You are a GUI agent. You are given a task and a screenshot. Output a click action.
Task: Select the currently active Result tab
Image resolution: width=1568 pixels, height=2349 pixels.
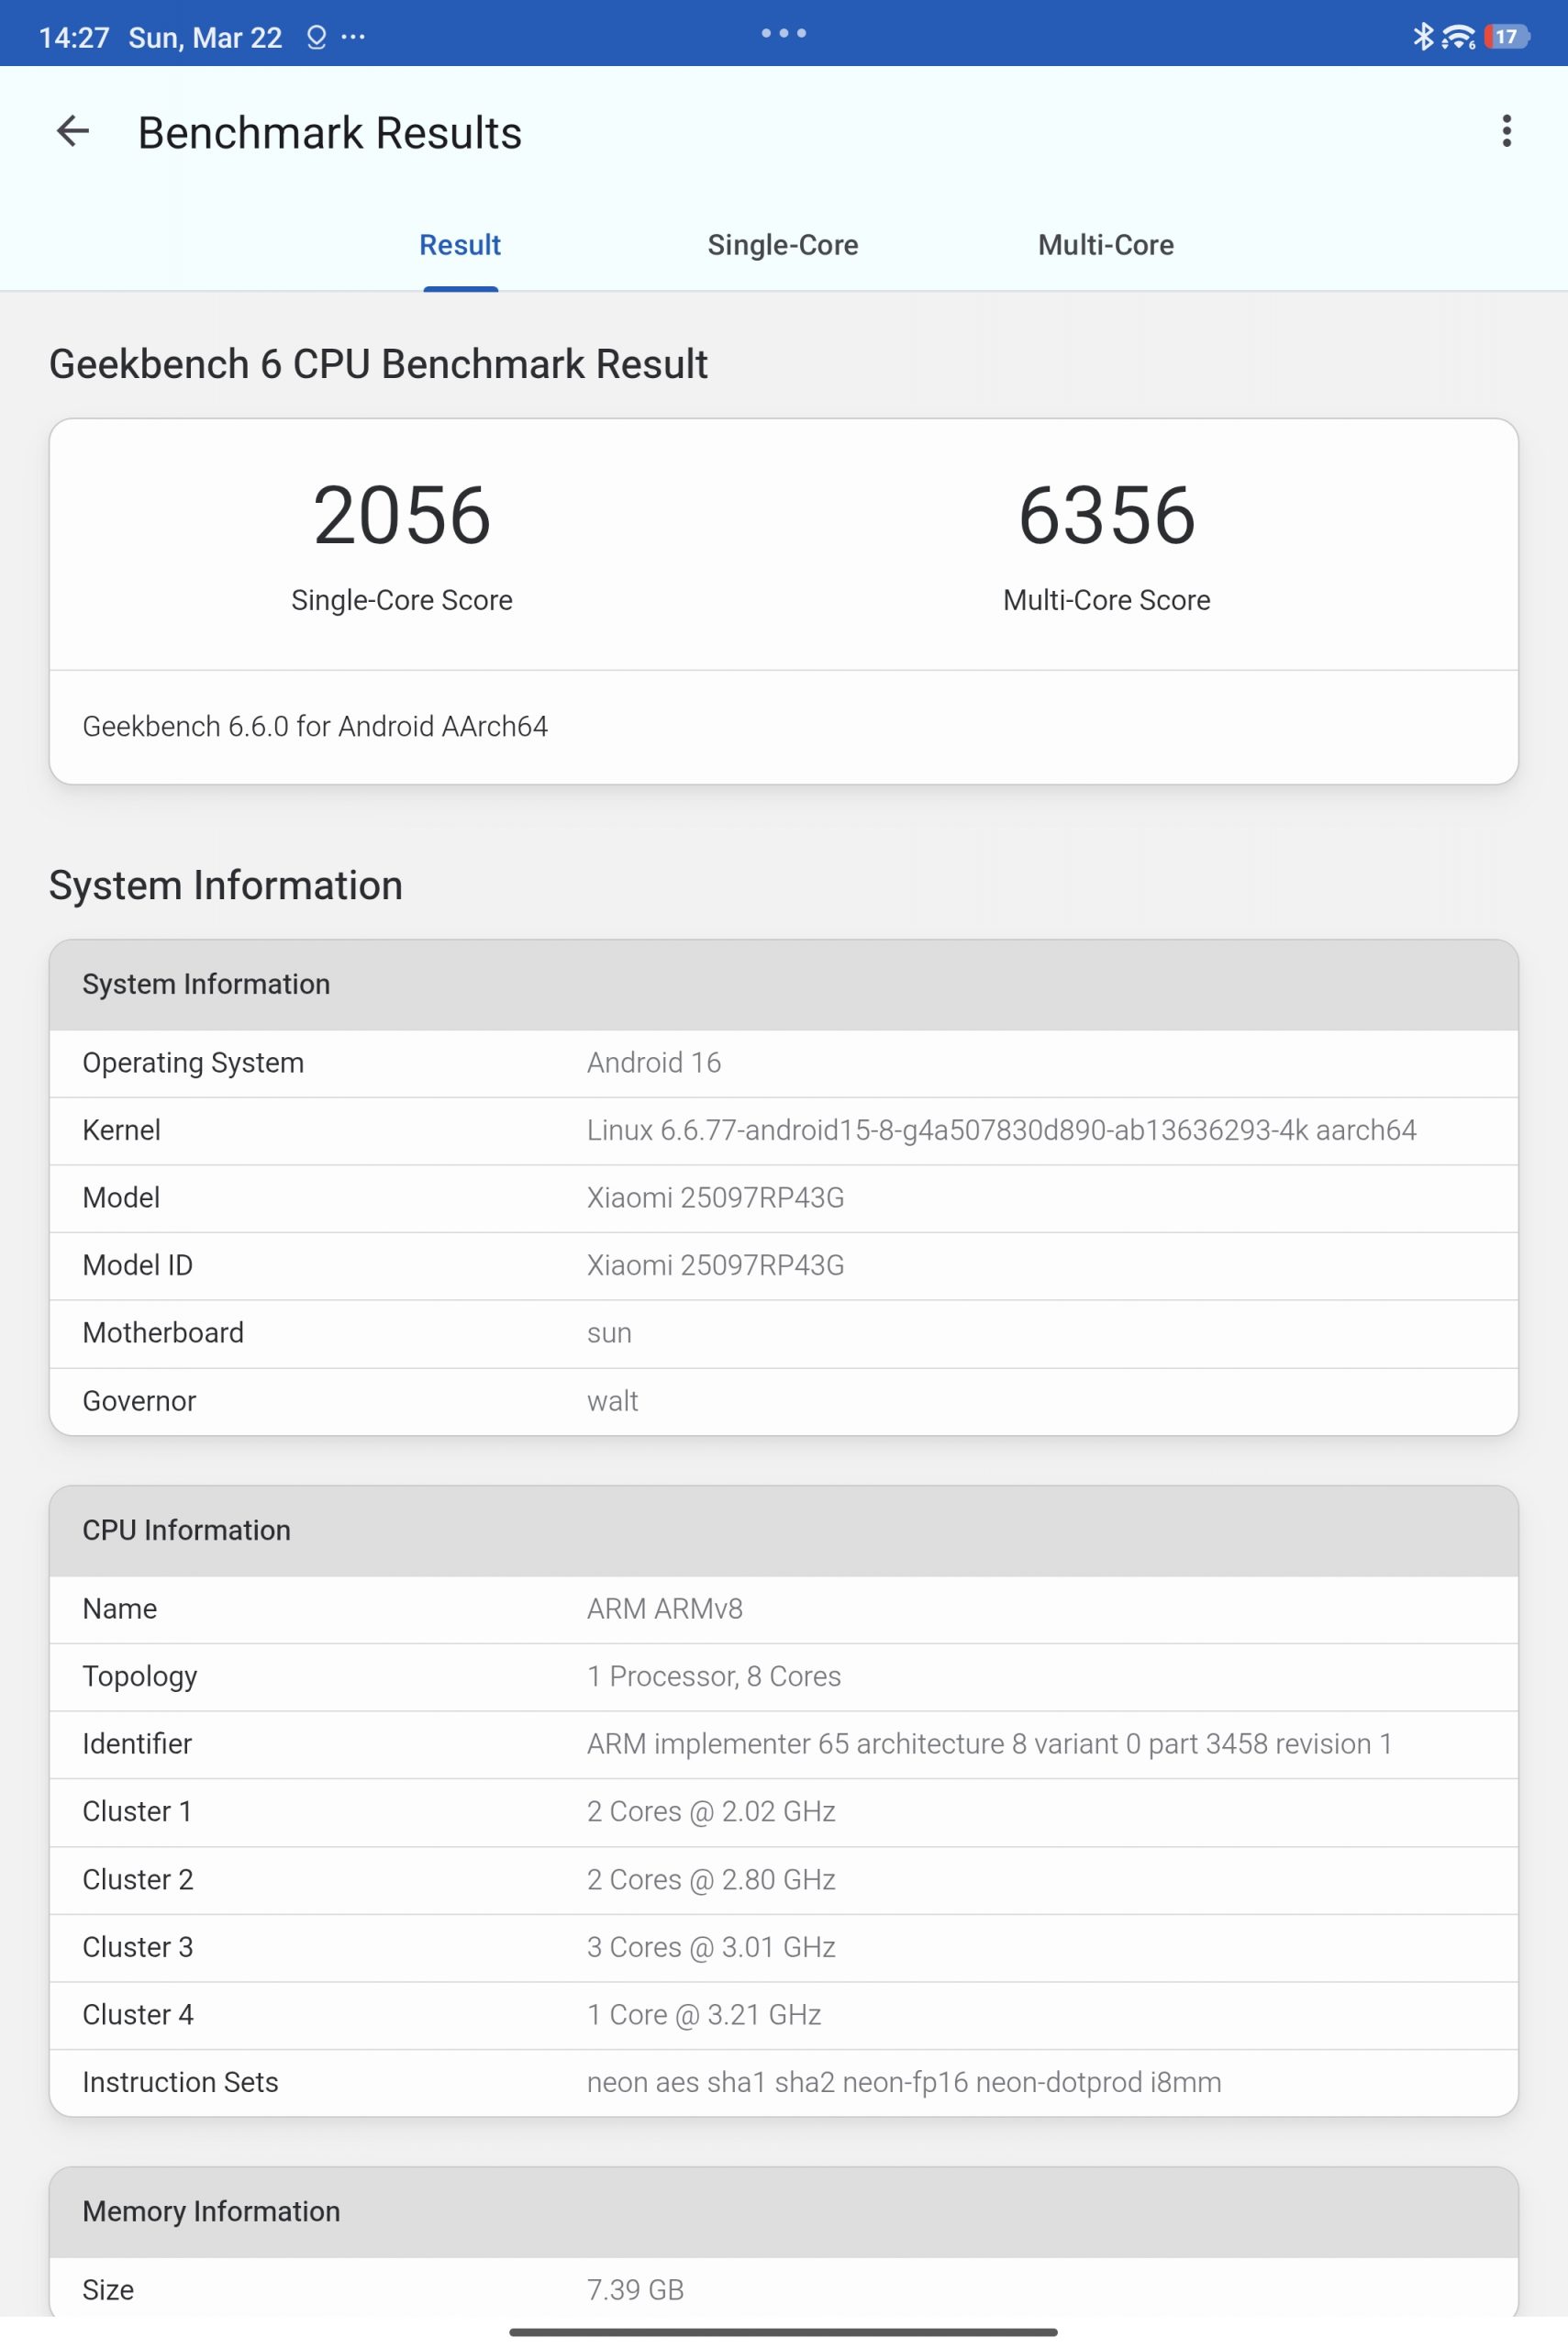pyautogui.click(x=459, y=244)
